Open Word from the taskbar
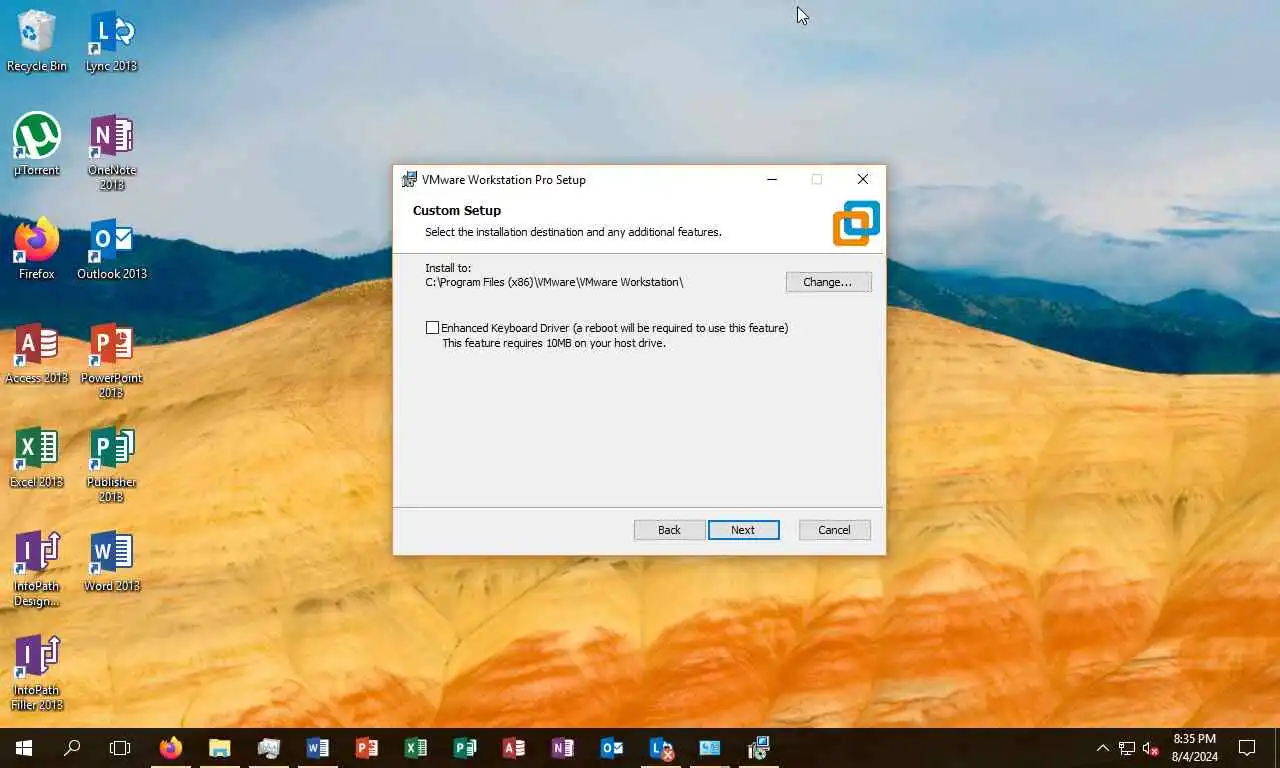The image size is (1280, 768). pos(318,748)
